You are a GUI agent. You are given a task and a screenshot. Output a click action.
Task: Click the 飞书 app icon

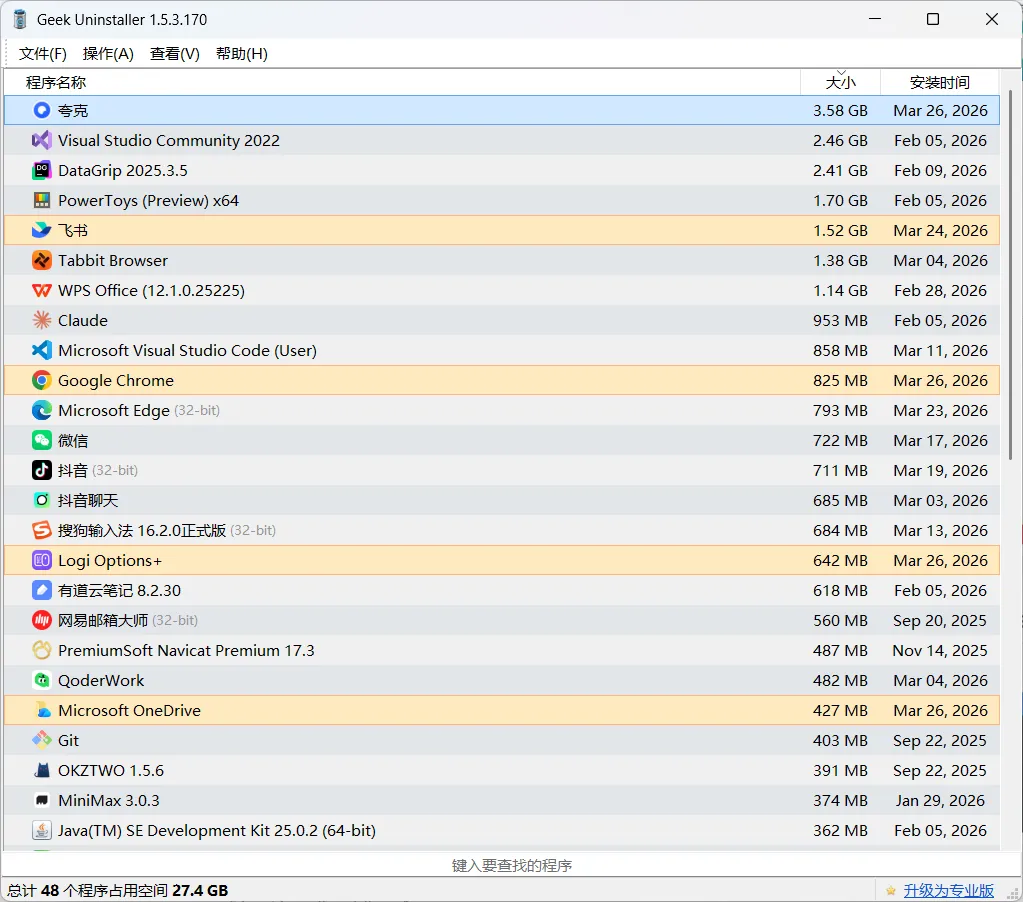point(42,230)
